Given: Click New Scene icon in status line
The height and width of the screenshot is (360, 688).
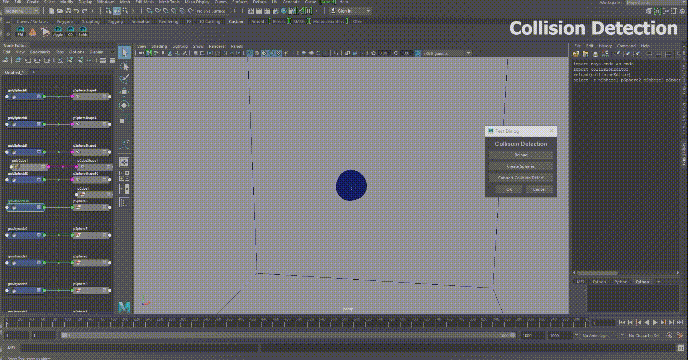Looking at the screenshot, I should pos(52,11).
